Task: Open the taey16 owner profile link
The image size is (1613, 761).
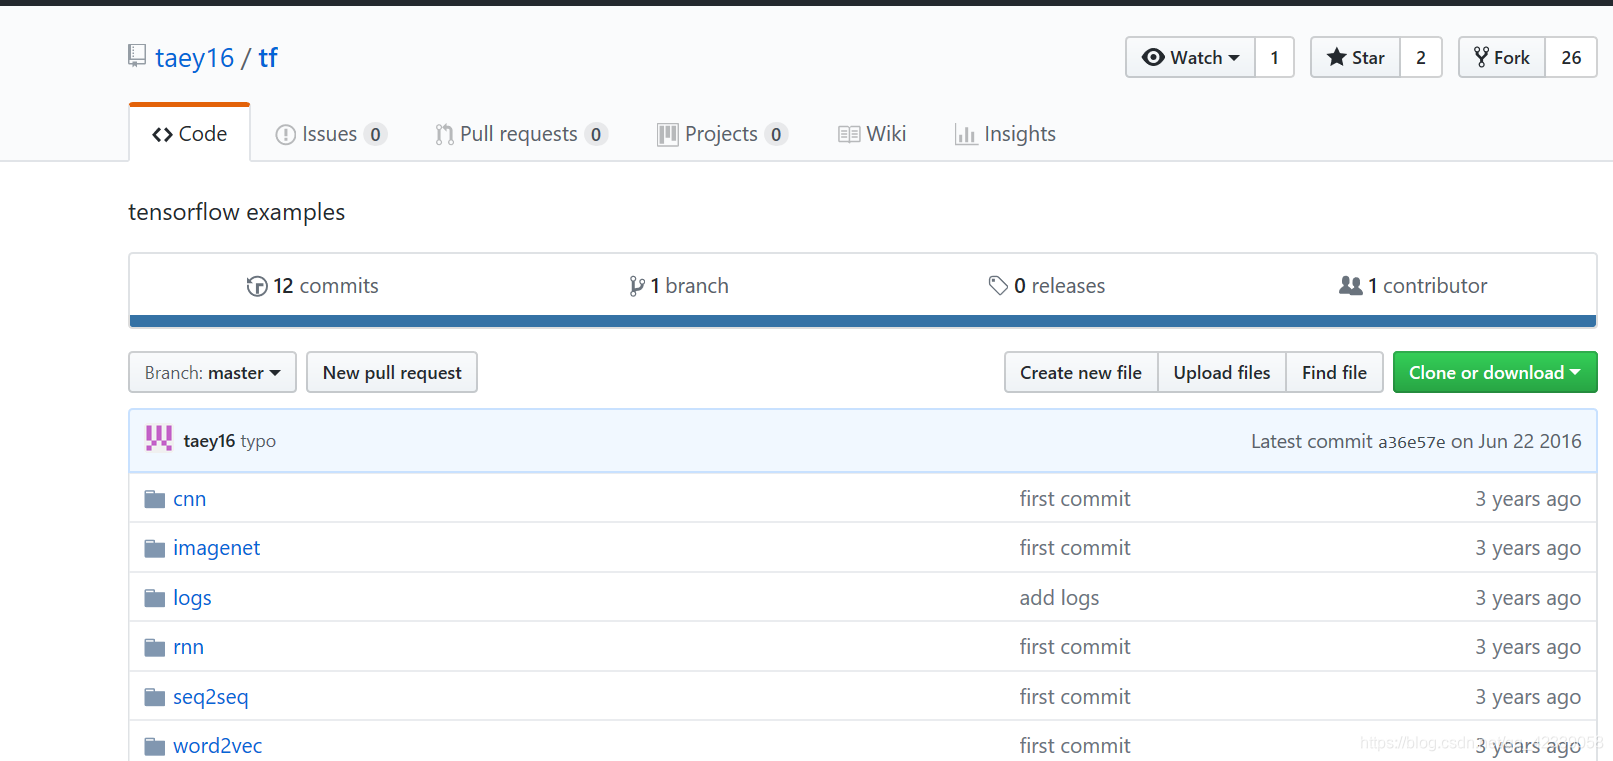Action: (x=194, y=58)
